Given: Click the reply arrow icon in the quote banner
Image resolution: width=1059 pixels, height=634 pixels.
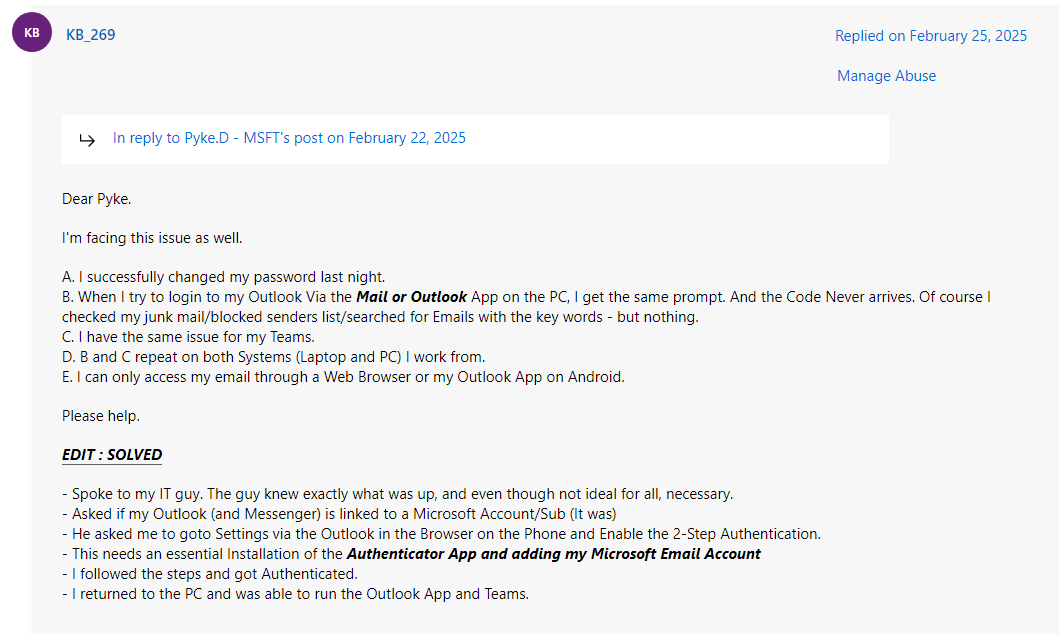Looking at the screenshot, I should [87, 139].
